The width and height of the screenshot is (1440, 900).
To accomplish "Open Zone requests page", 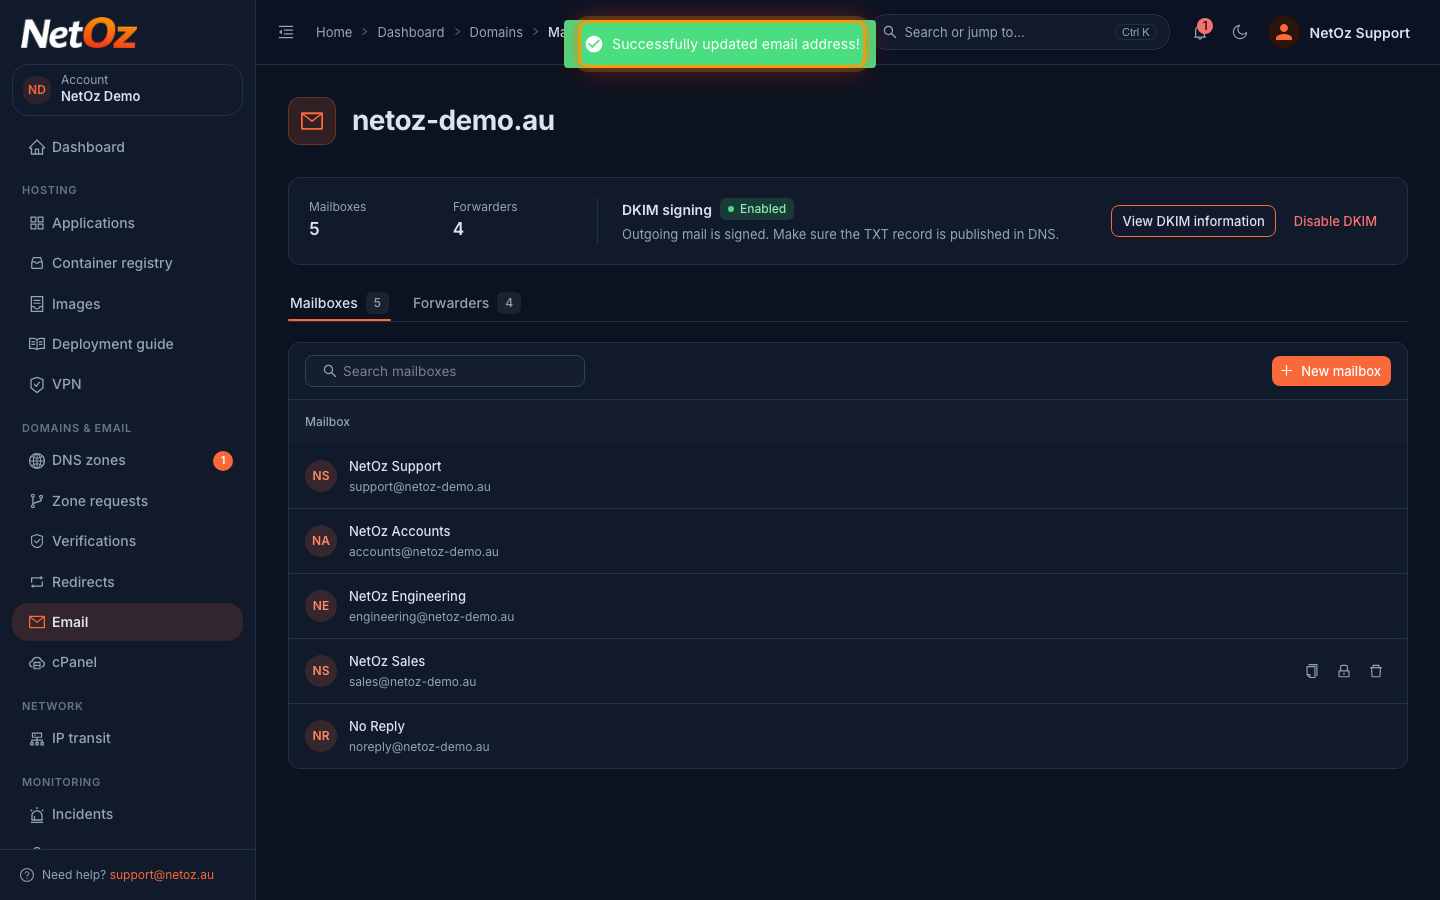I will coord(127,501).
